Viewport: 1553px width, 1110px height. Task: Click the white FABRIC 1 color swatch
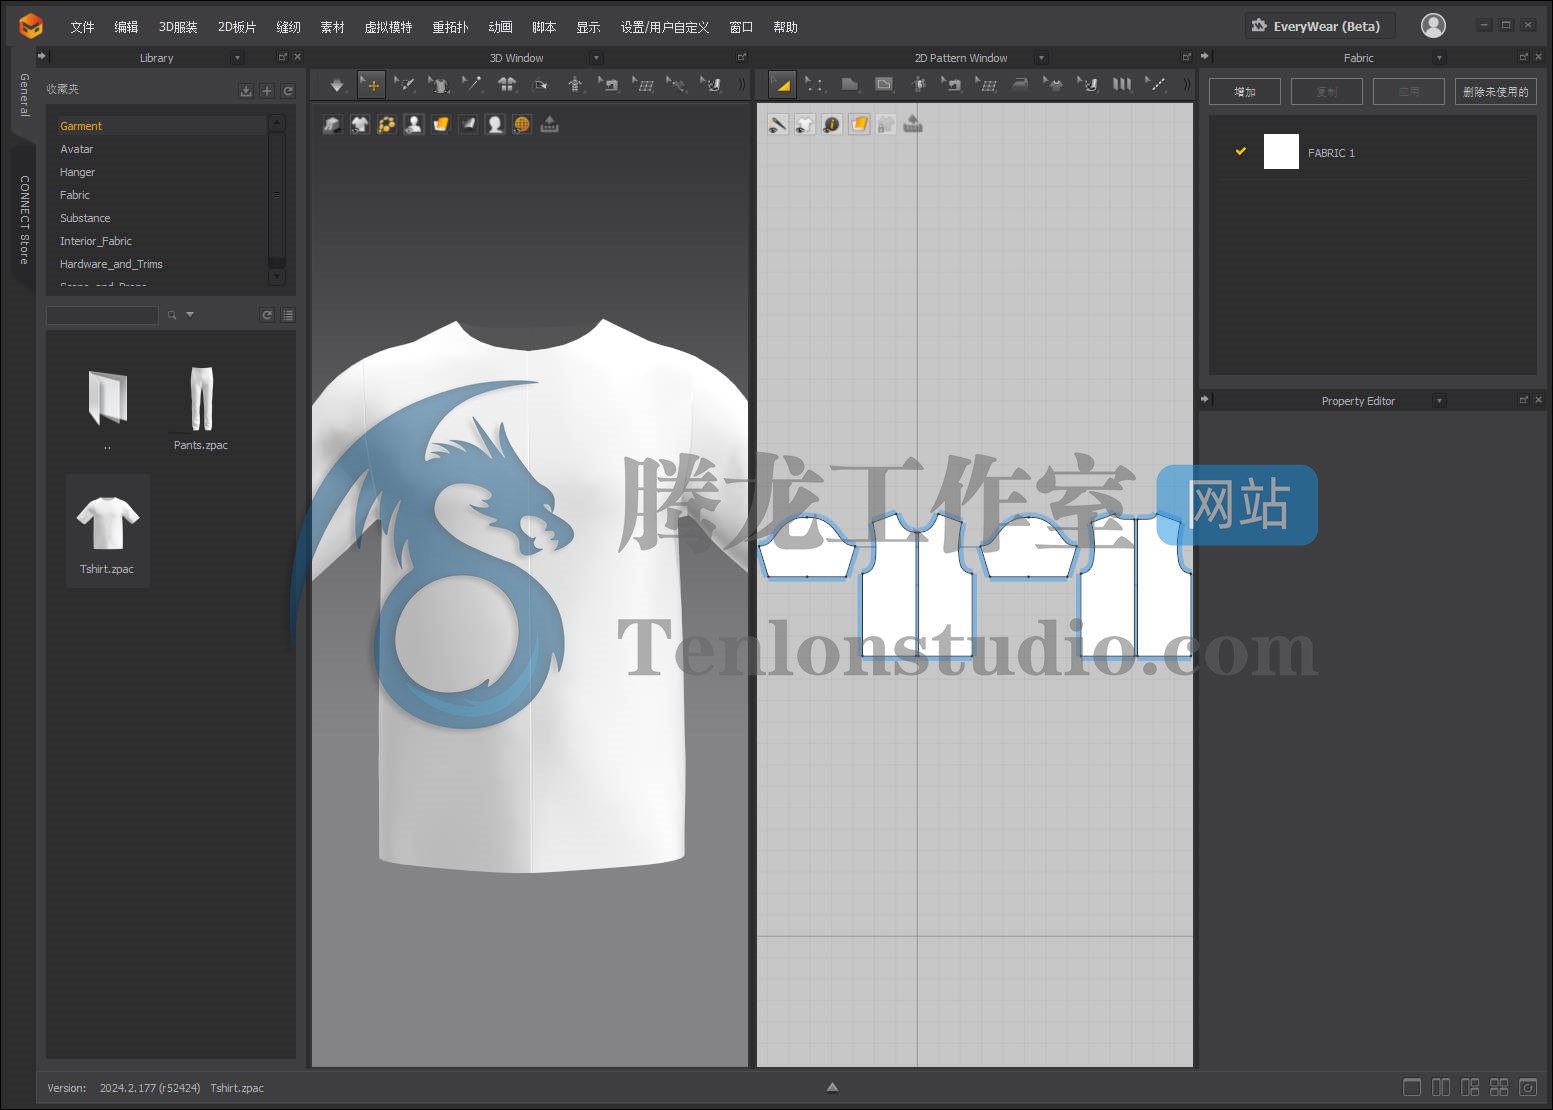point(1281,152)
